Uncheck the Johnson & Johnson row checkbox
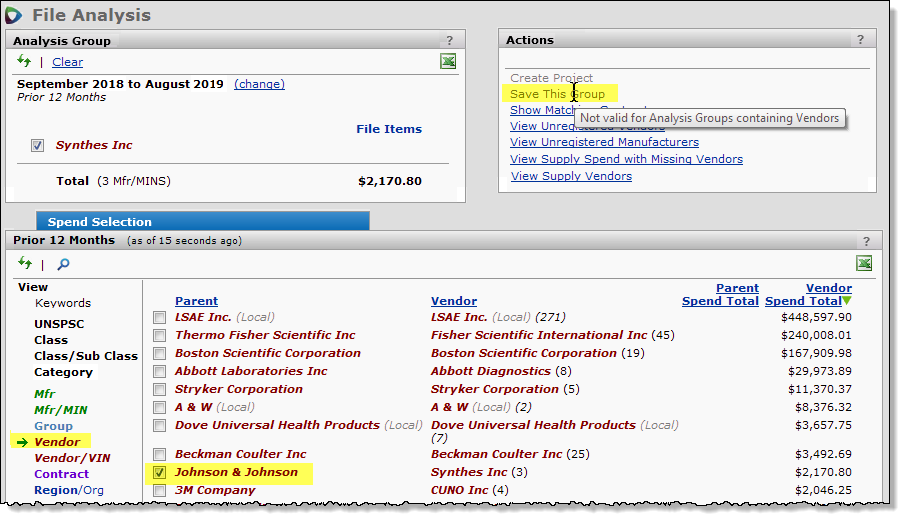 pos(160,472)
